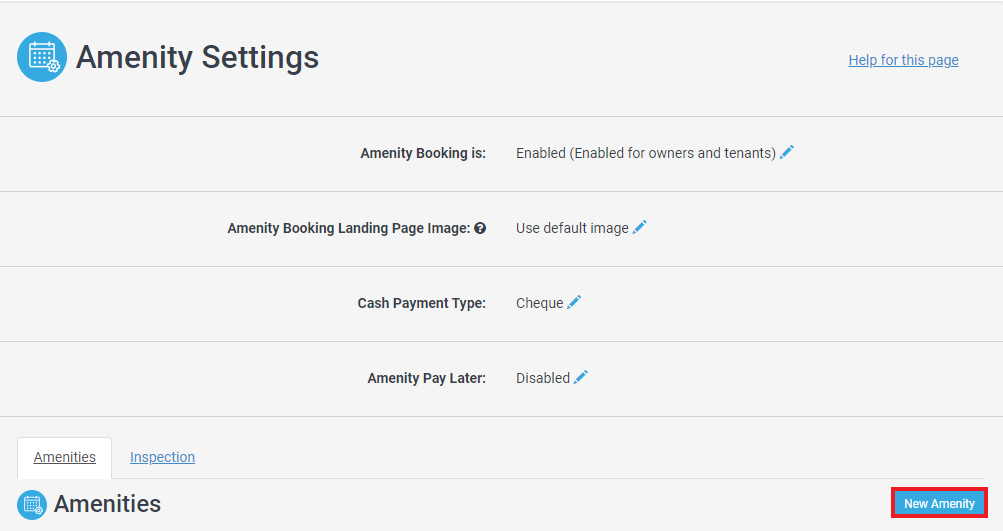Edit the Amenity Pay Later setting
The image size is (1003, 531).
pyautogui.click(x=581, y=377)
